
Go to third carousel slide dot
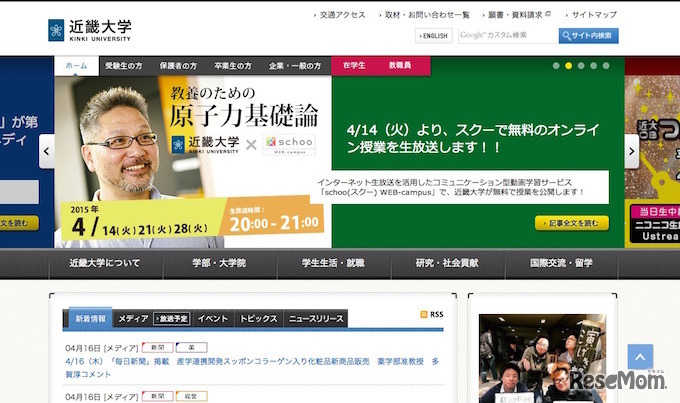(x=581, y=66)
